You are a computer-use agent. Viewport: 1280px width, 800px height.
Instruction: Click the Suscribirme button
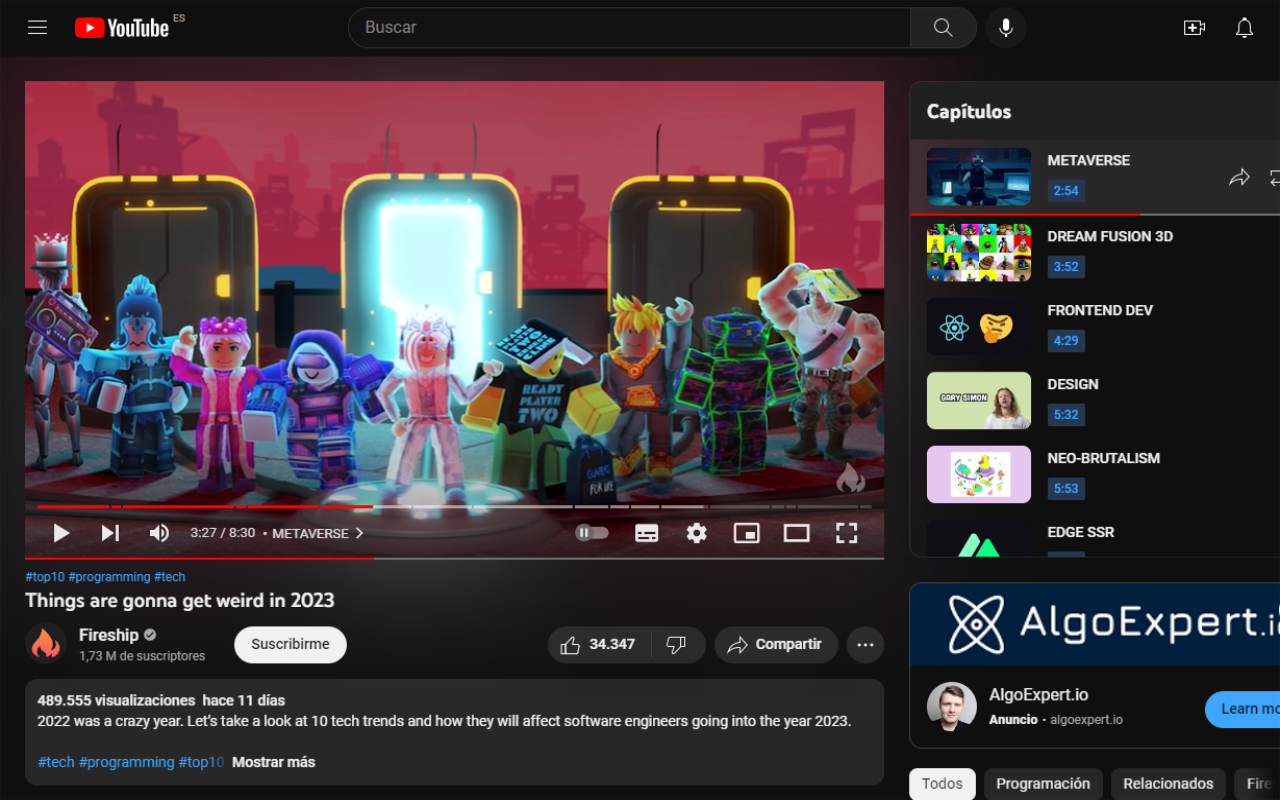pyautogui.click(x=290, y=645)
